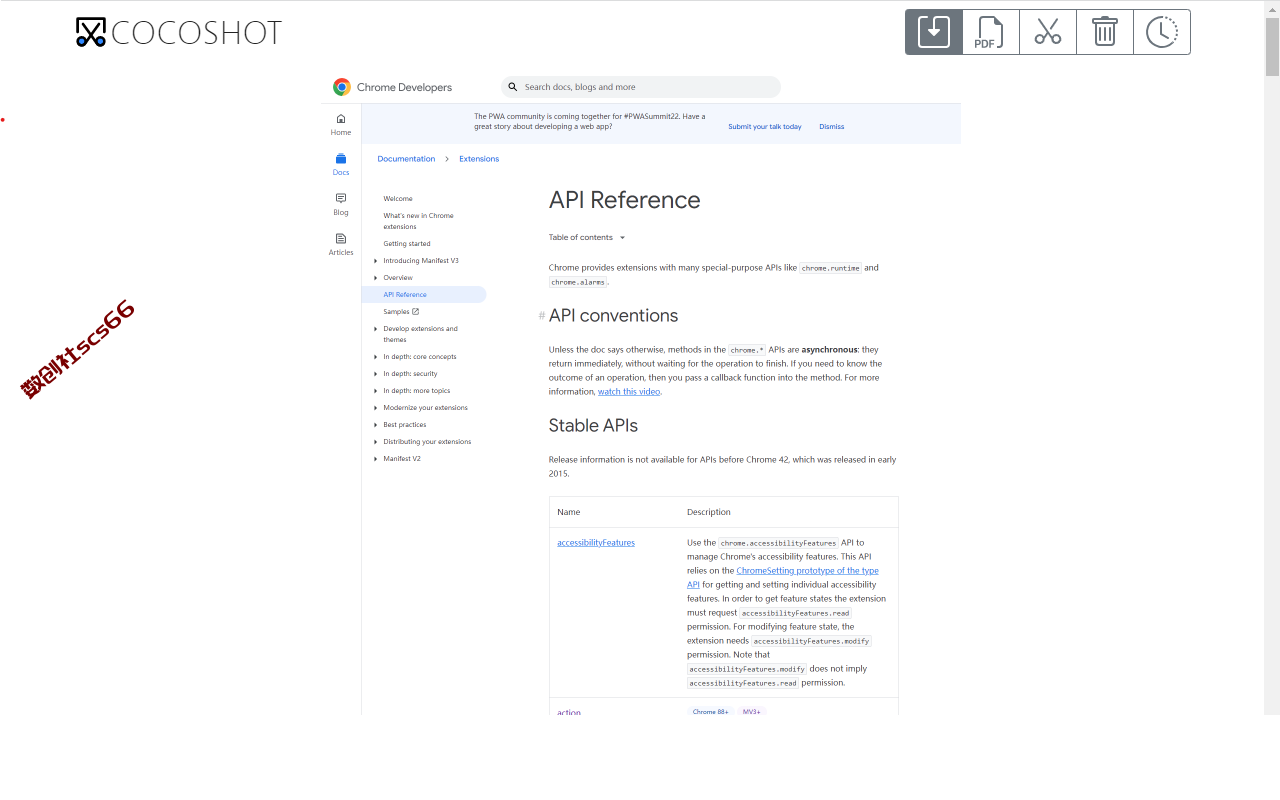Click the Extensions breadcrumb
This screenshot has height=800, width=1280.
tap(479, 159)
